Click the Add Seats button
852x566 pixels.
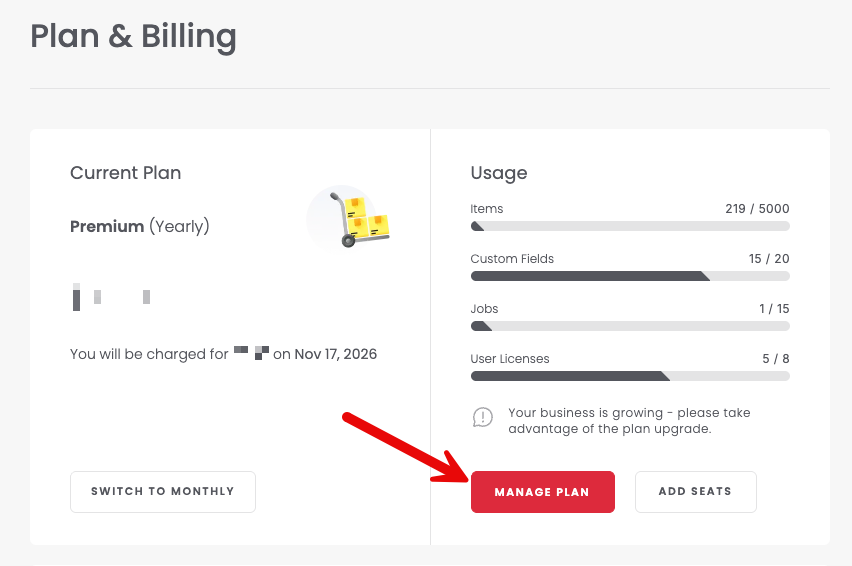pyautogui.click(x=696, y=492)
